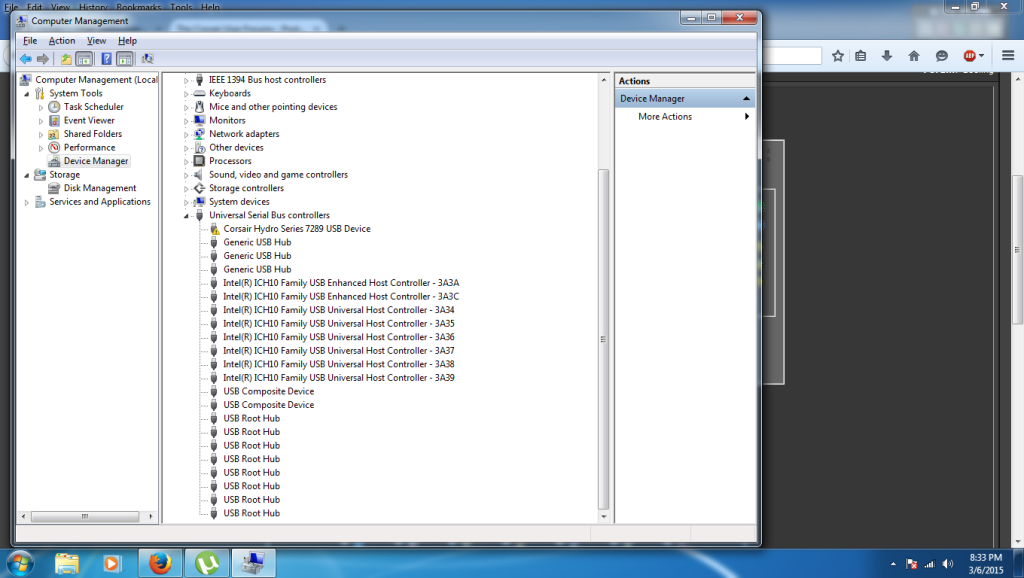This screenshot has height=578, width=1024.
Task: Open the Action menu
Action: click(x=62, y=40)
